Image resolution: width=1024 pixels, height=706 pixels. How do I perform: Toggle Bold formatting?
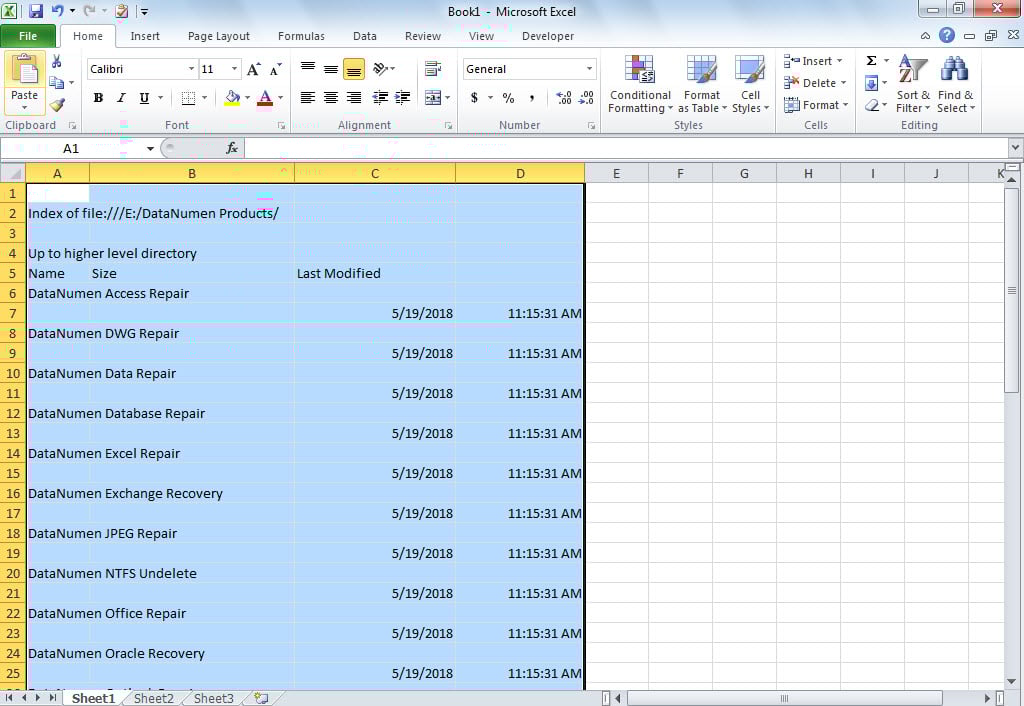[98, 98]
